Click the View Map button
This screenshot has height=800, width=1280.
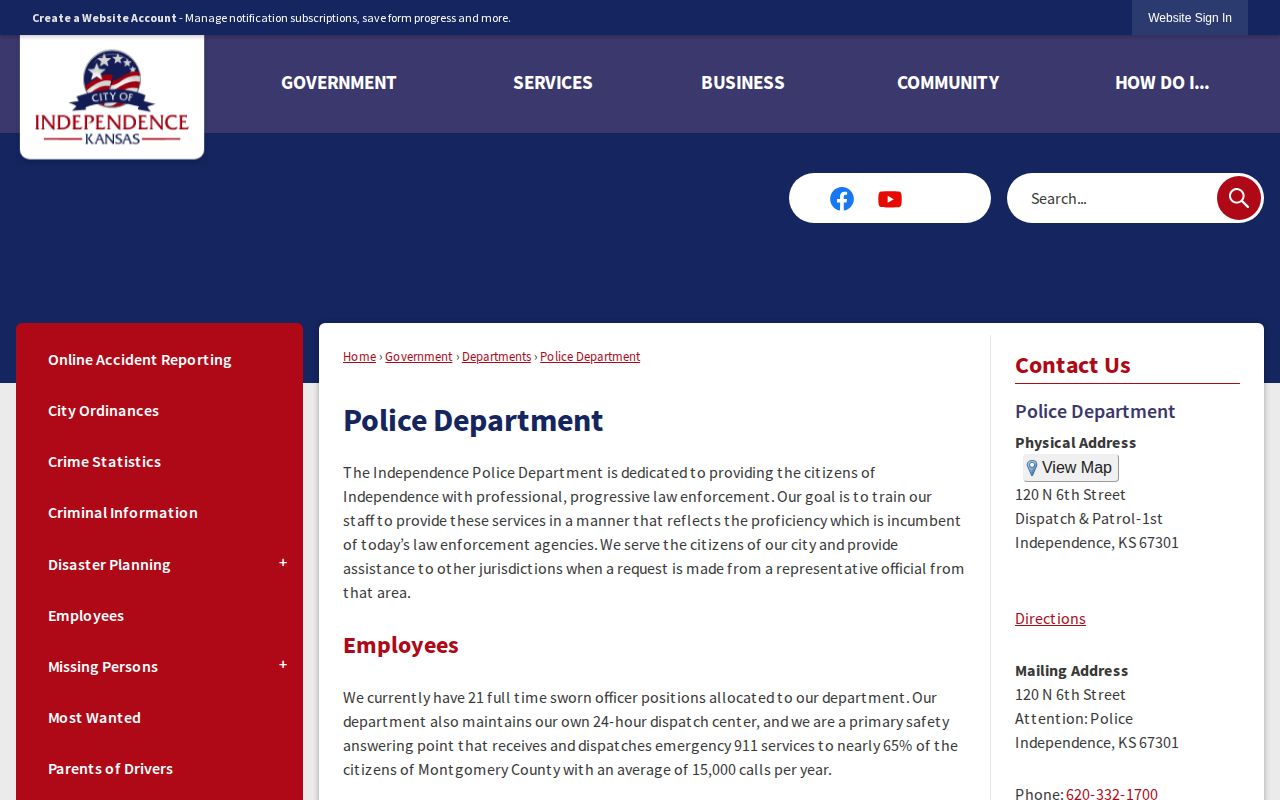(1070, 468)
